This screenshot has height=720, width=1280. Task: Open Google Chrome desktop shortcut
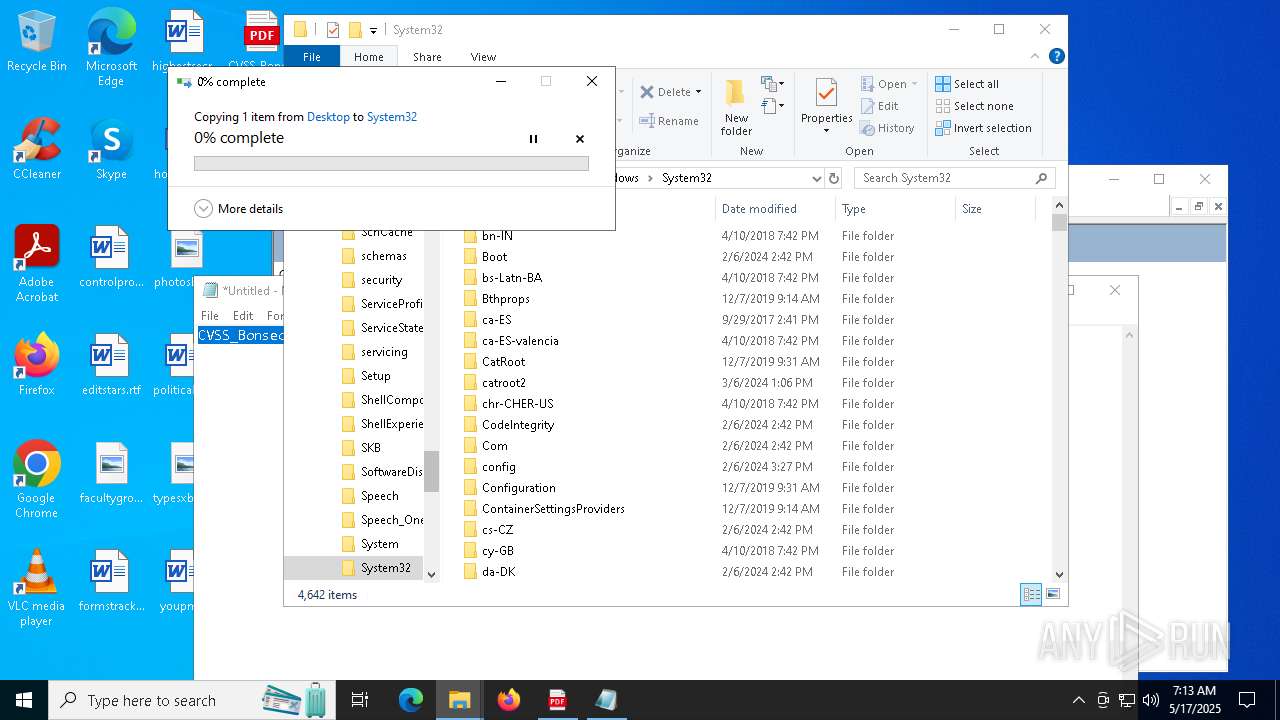[37, 480]
